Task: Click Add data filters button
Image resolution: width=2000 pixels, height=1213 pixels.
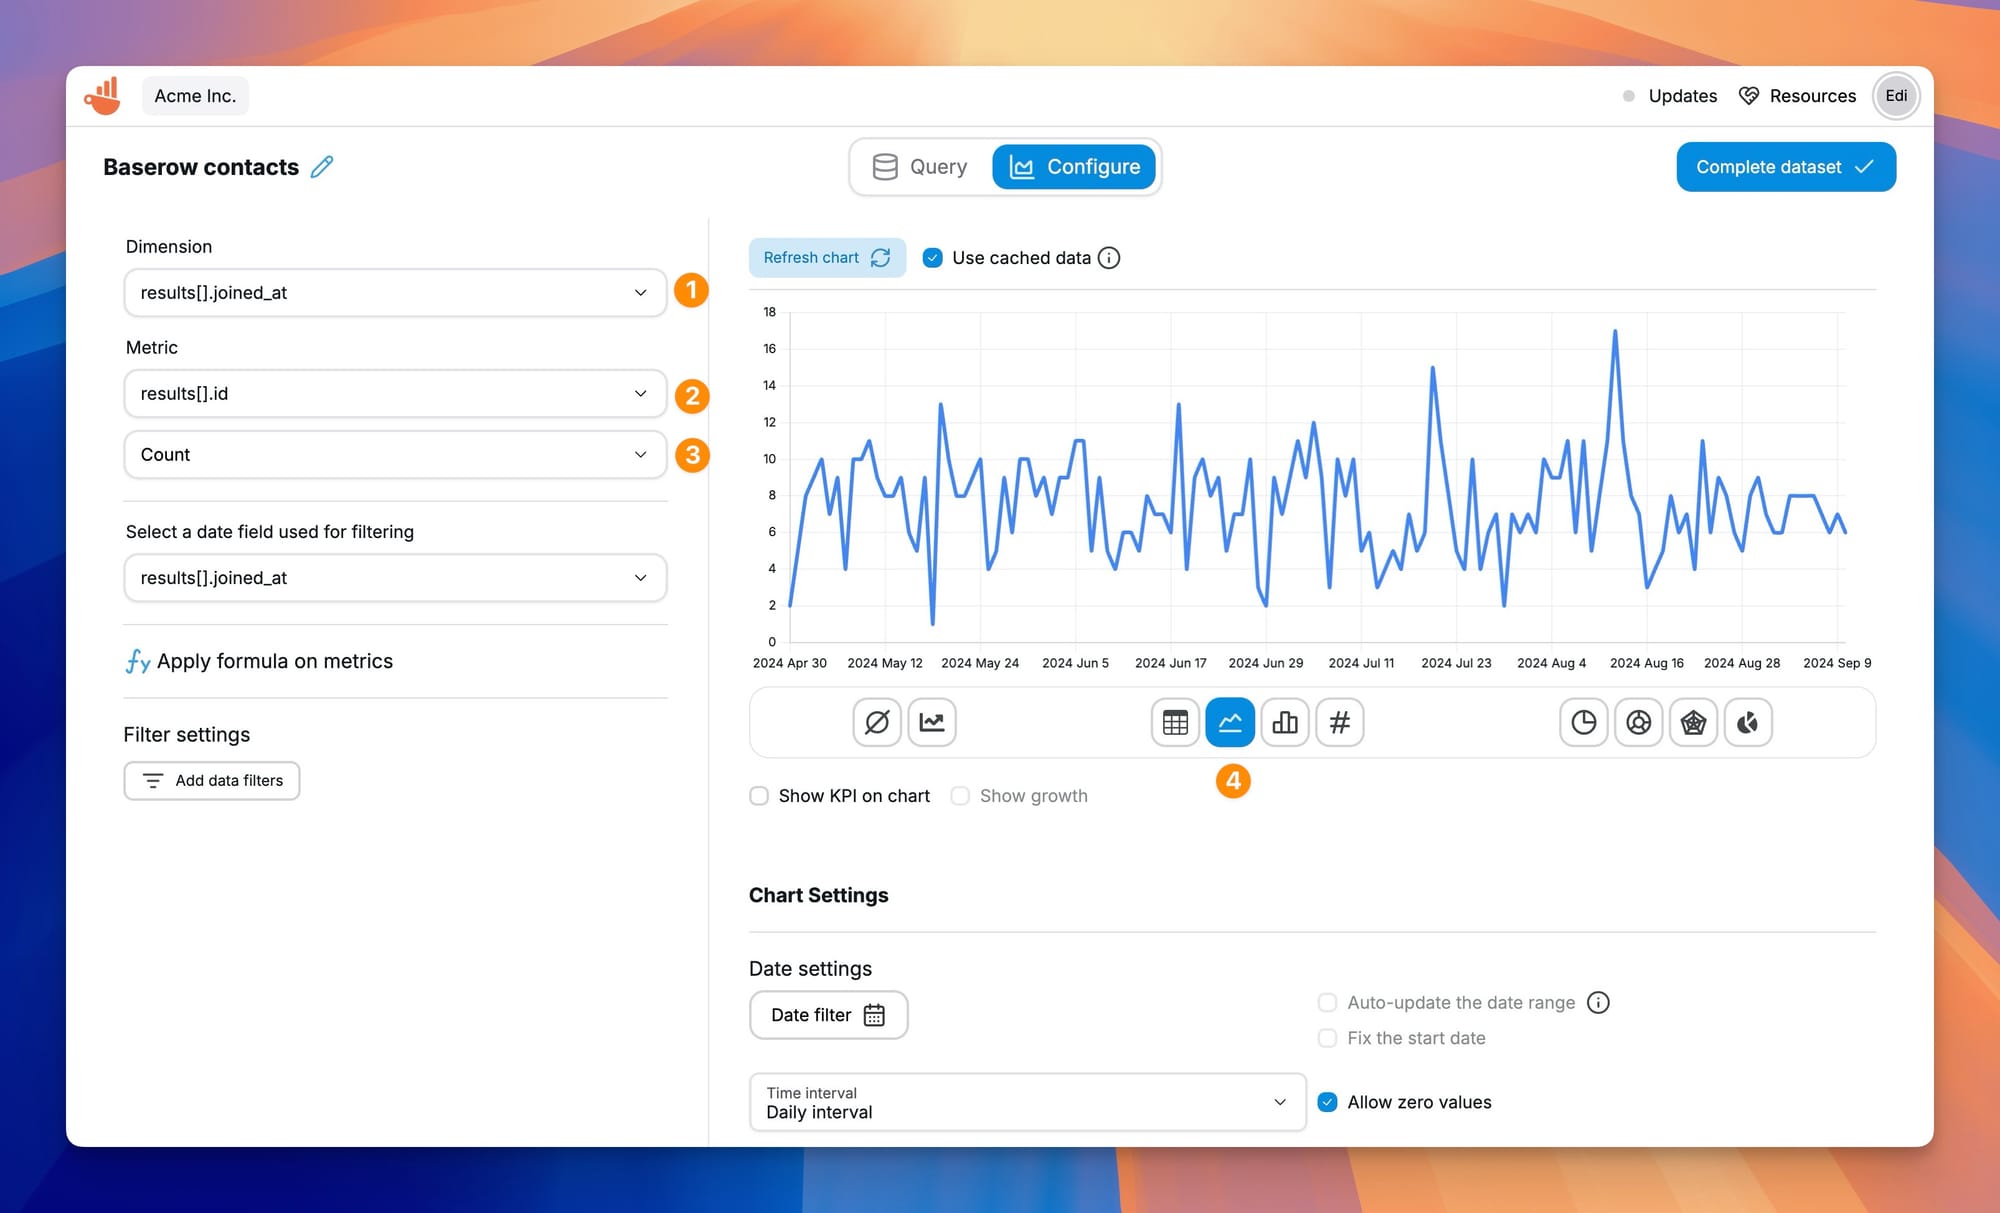Action: click(x=212, y=781)
